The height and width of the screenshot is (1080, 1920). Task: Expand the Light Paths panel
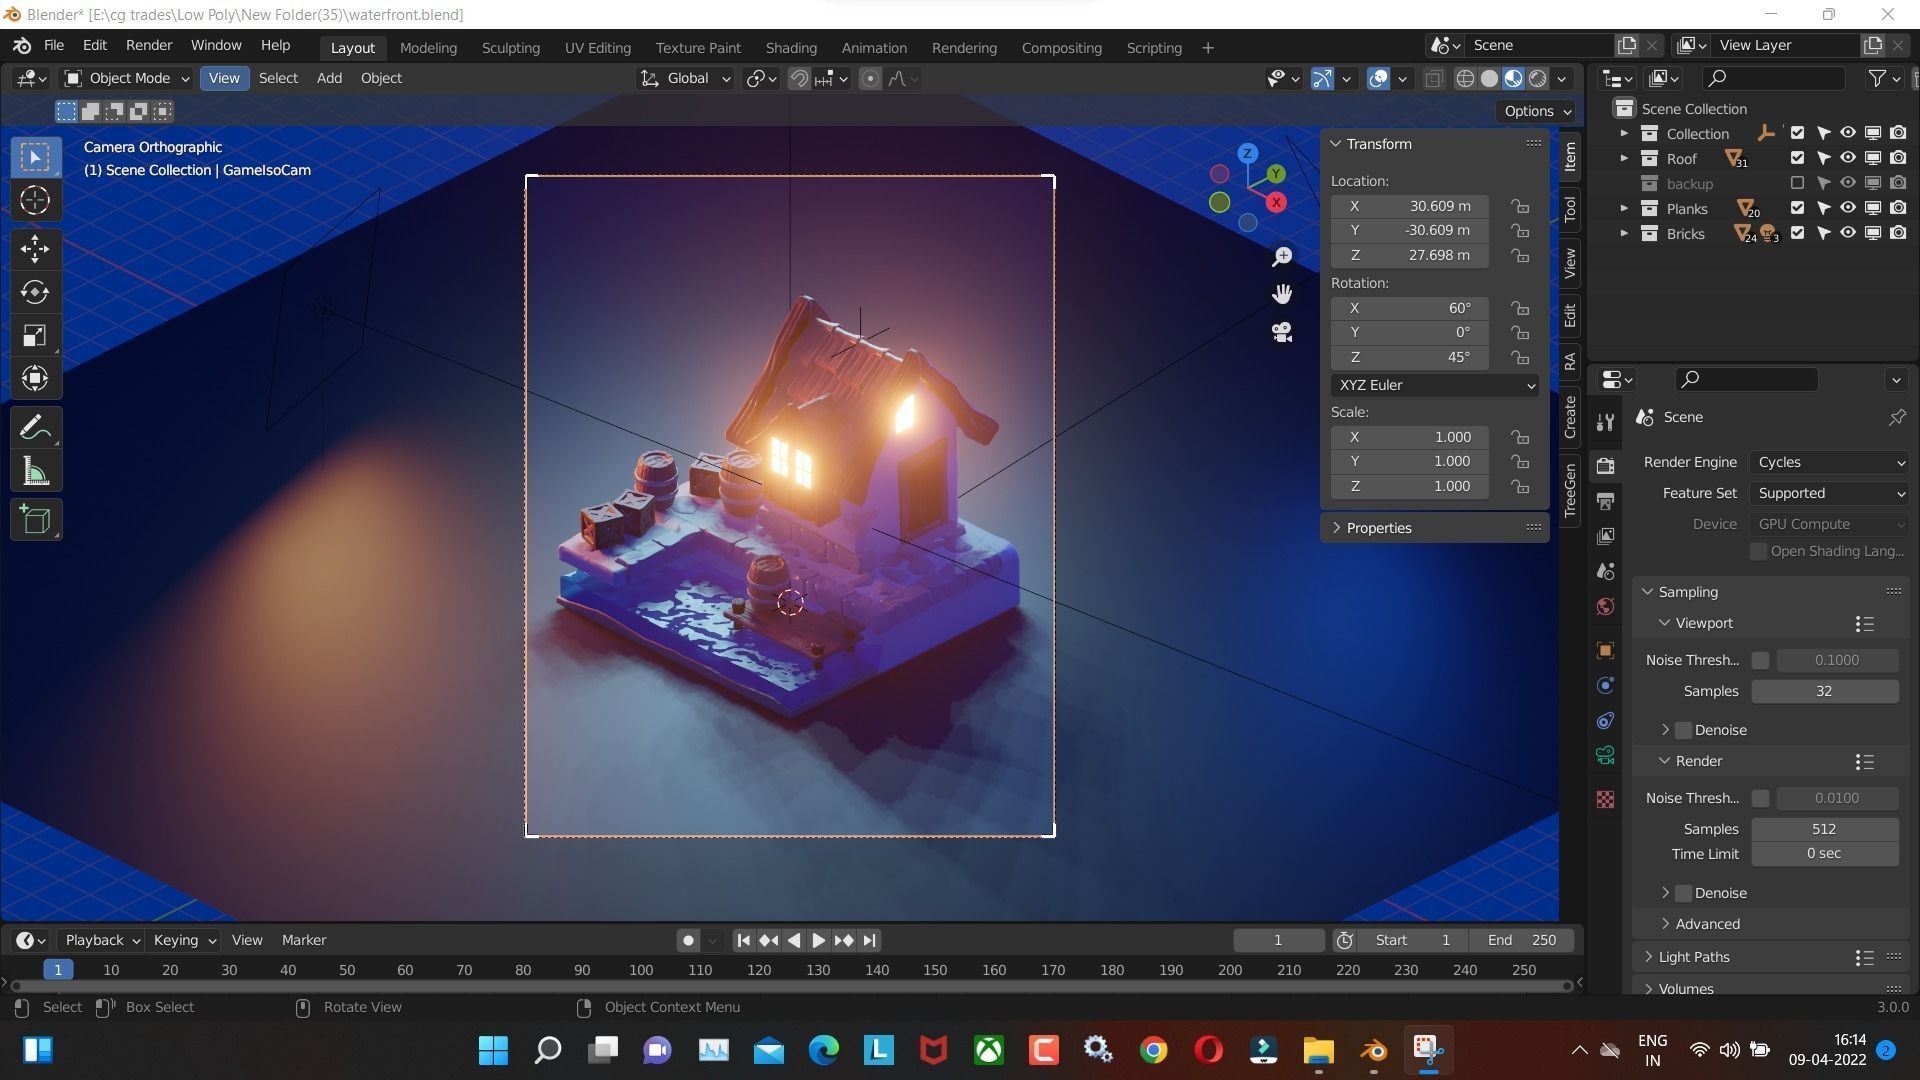coord(1693,957)
